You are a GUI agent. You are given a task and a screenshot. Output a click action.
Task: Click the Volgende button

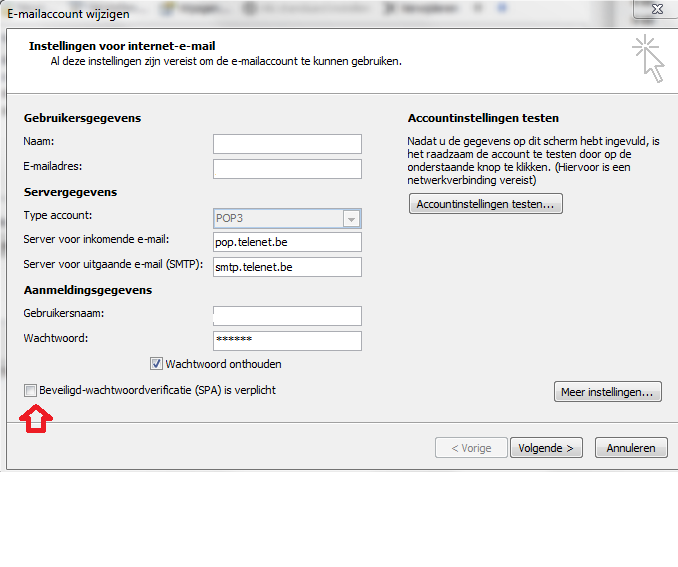[x=546, y=448]
